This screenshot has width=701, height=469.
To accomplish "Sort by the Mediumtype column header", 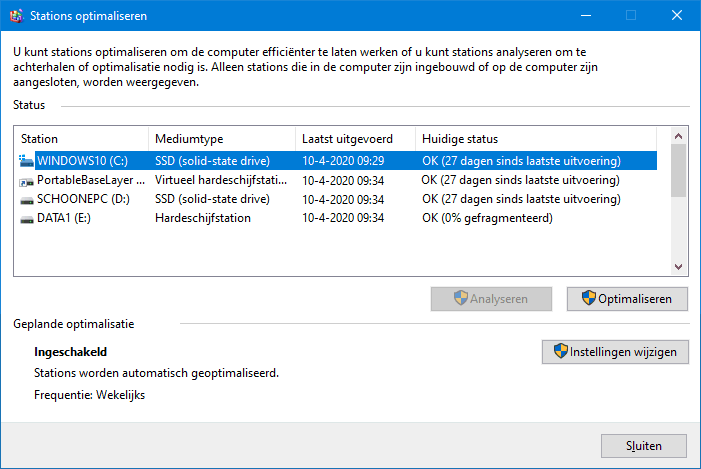I will [x=222, y=139].
